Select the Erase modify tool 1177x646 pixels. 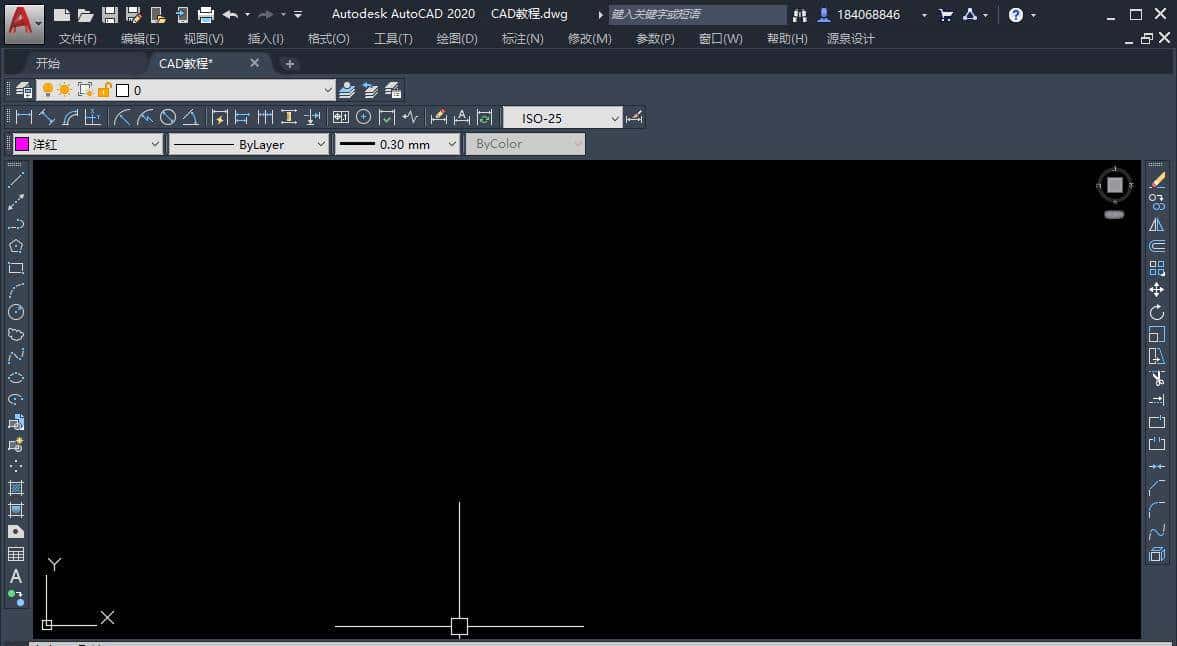1157,181
